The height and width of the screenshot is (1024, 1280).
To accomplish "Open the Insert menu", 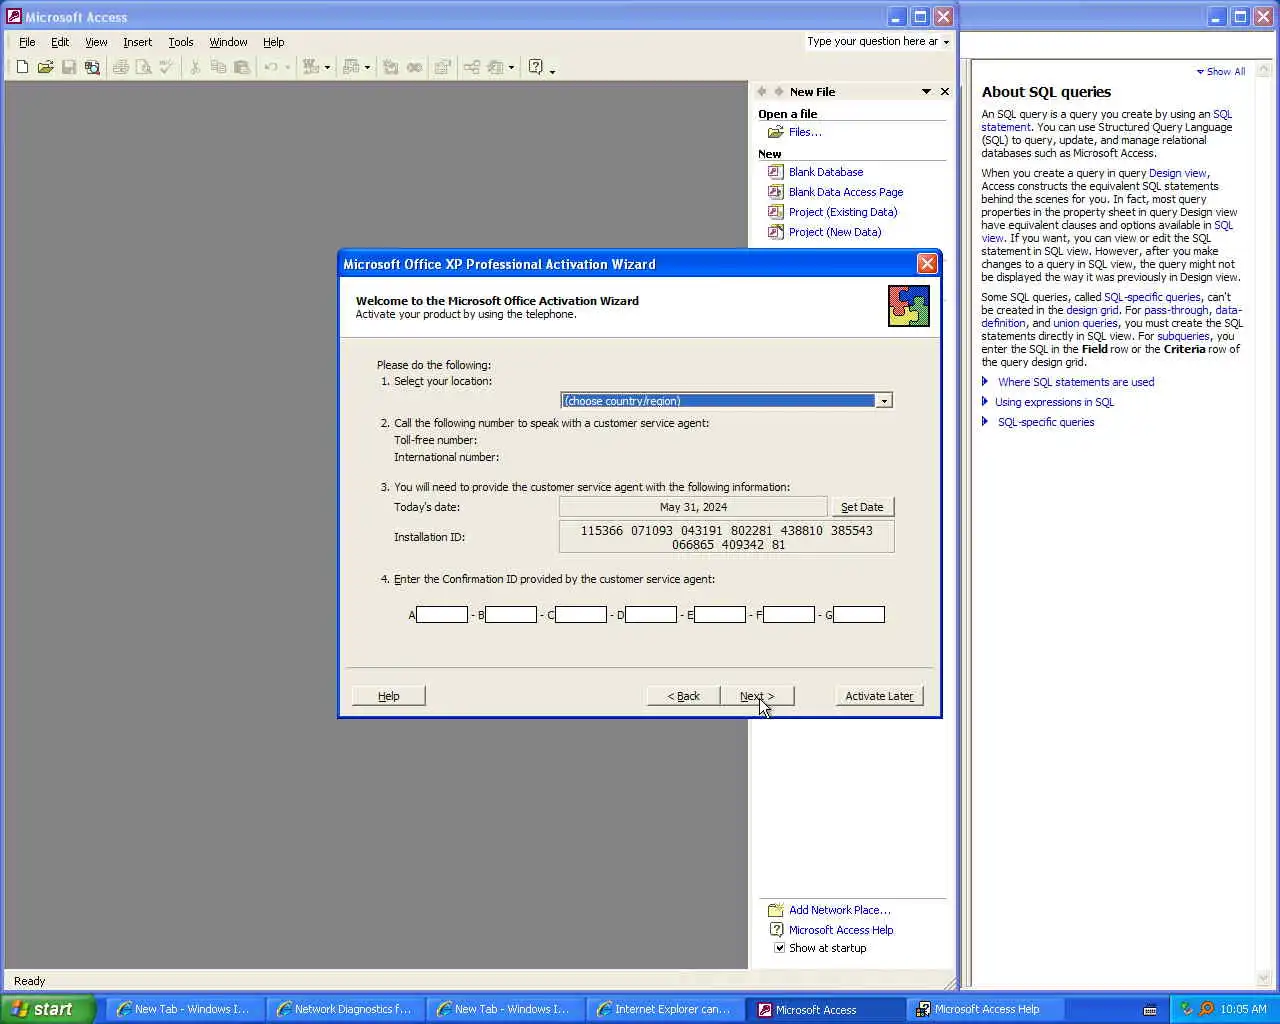I will coord(138,42).
